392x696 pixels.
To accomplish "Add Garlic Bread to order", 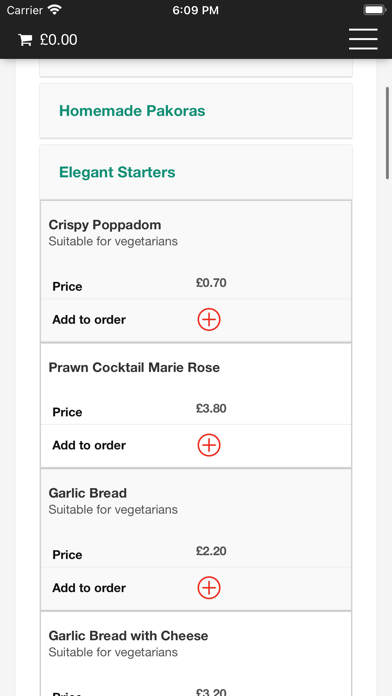I will pyautogui.click(x=209, y=588).
